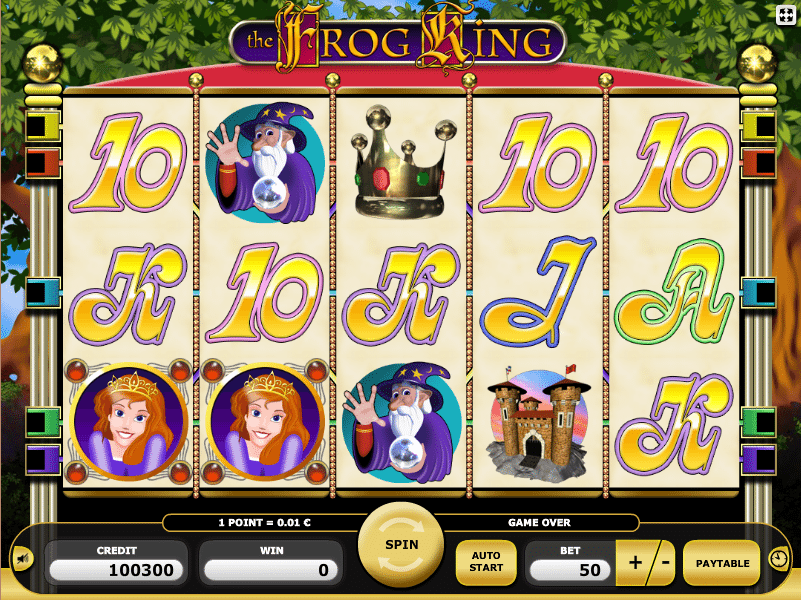Click the golden SPIN button

[402, 545]
